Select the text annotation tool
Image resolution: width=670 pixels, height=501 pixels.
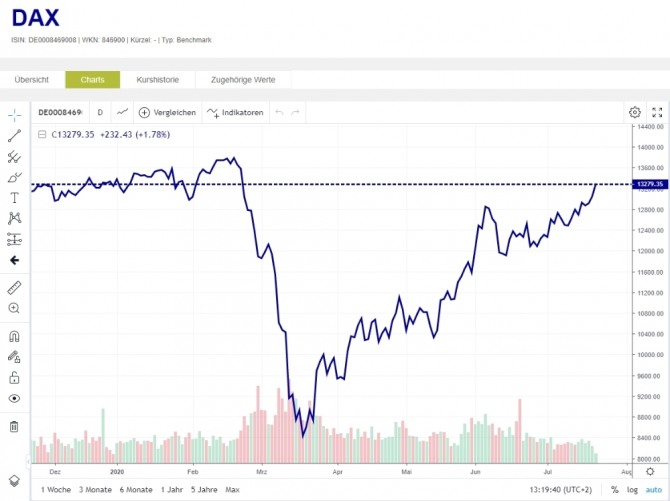click(14, 198)
